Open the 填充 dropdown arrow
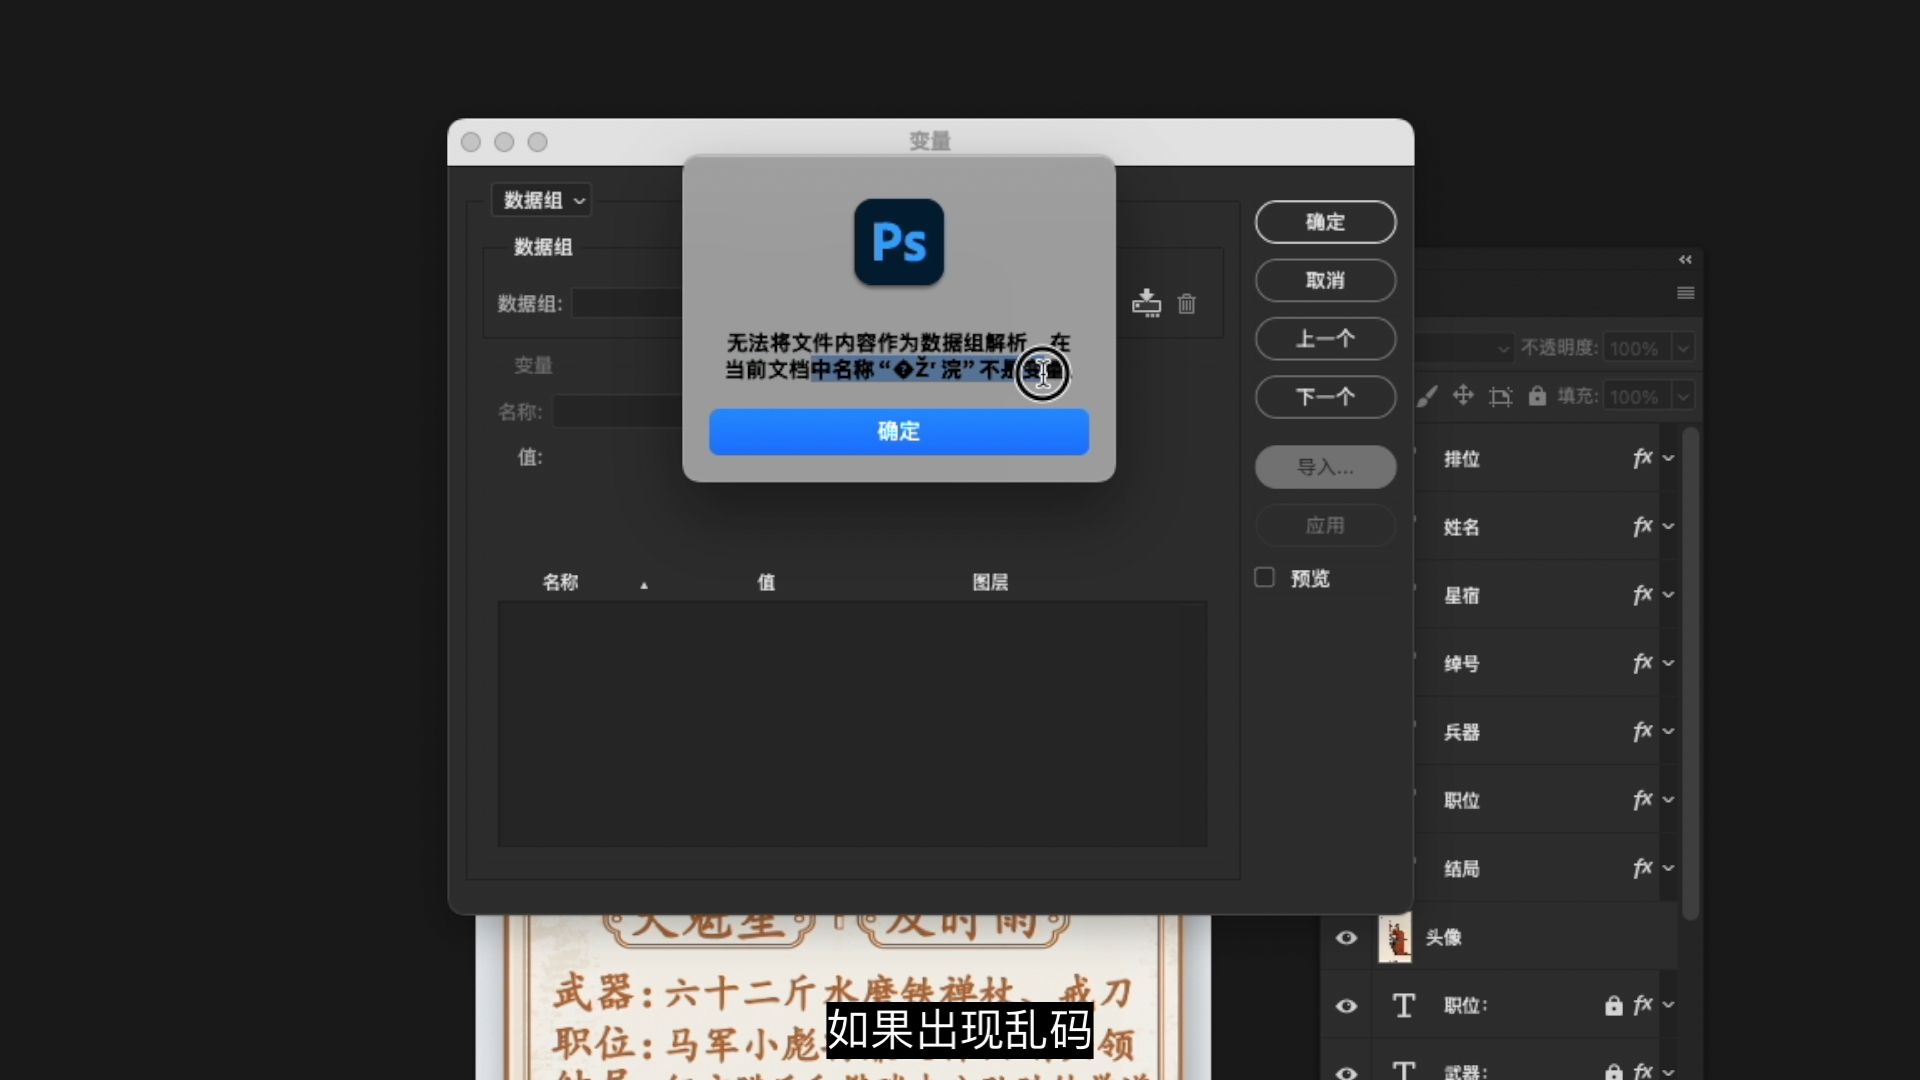Viewport: 1920px width, 1080px height. click(1684, 396)
